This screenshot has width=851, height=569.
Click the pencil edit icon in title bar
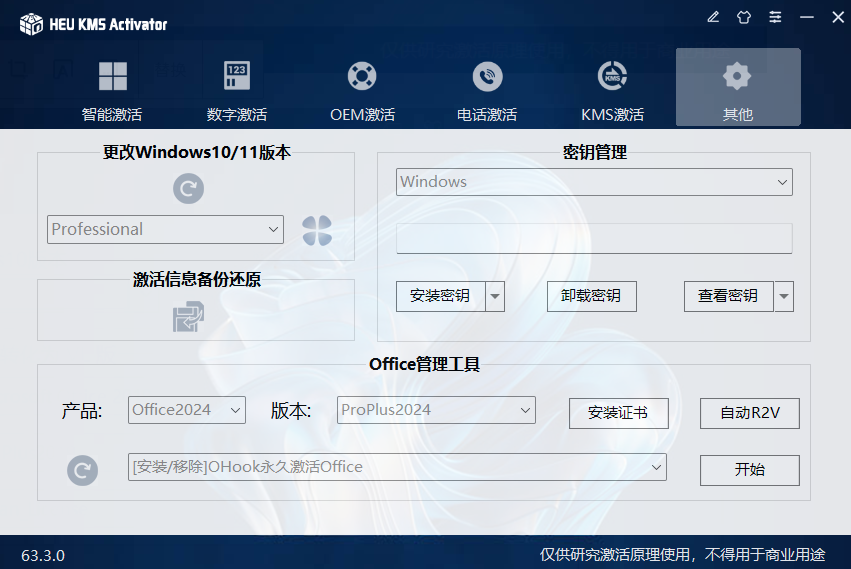tap(713, 17)
